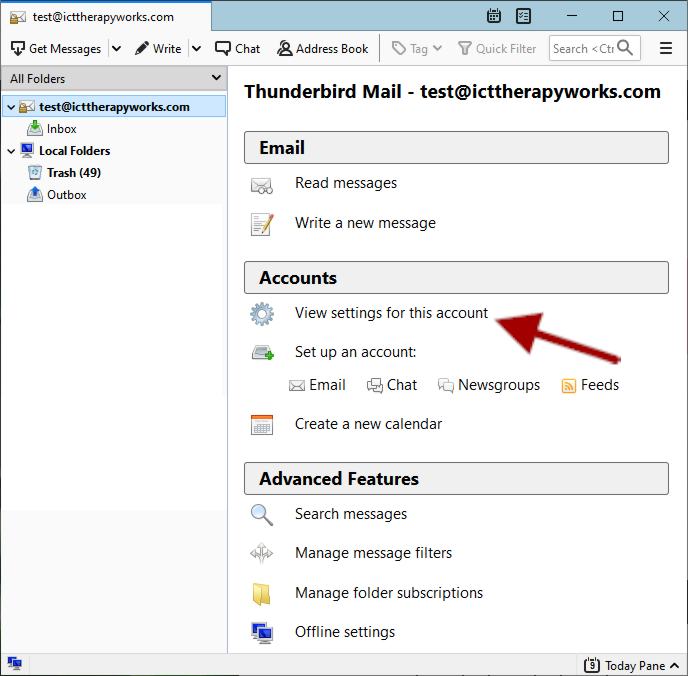The image size is (688, 676).
Task: Set up a Newsgroups account
Action: click(x=489, y=385)
